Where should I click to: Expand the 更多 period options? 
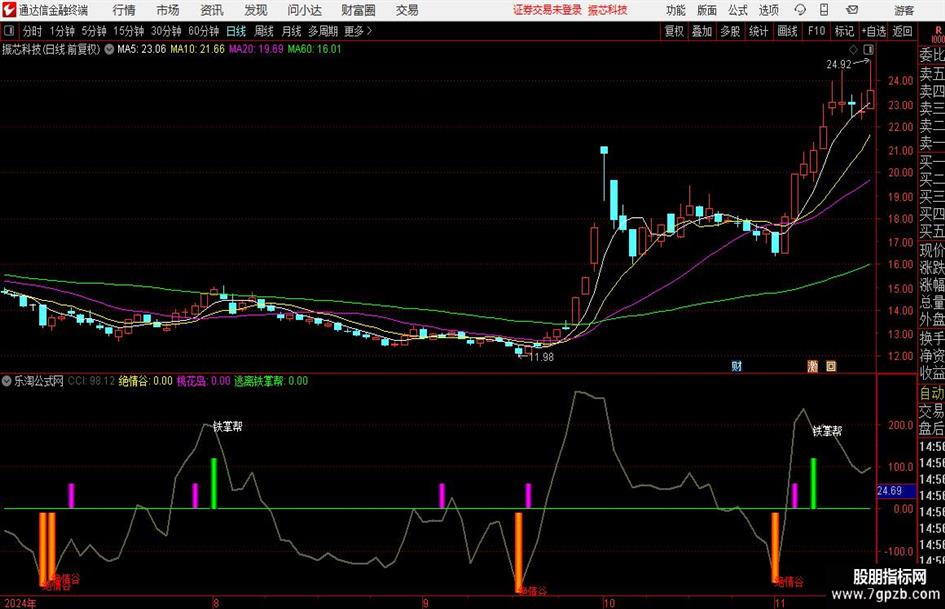(x=358, y=31)
